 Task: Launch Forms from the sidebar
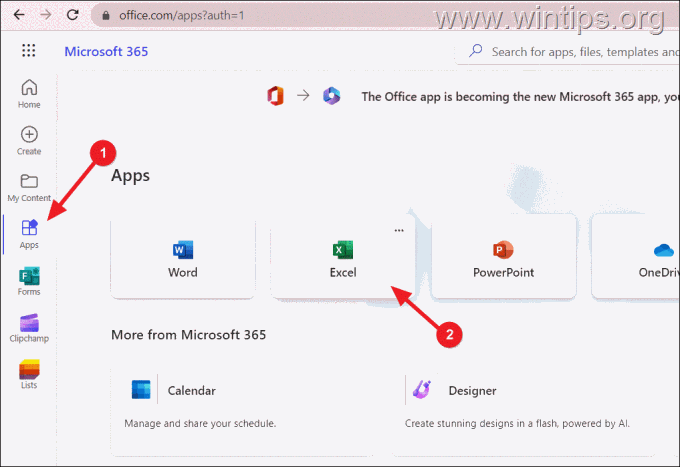29,281
